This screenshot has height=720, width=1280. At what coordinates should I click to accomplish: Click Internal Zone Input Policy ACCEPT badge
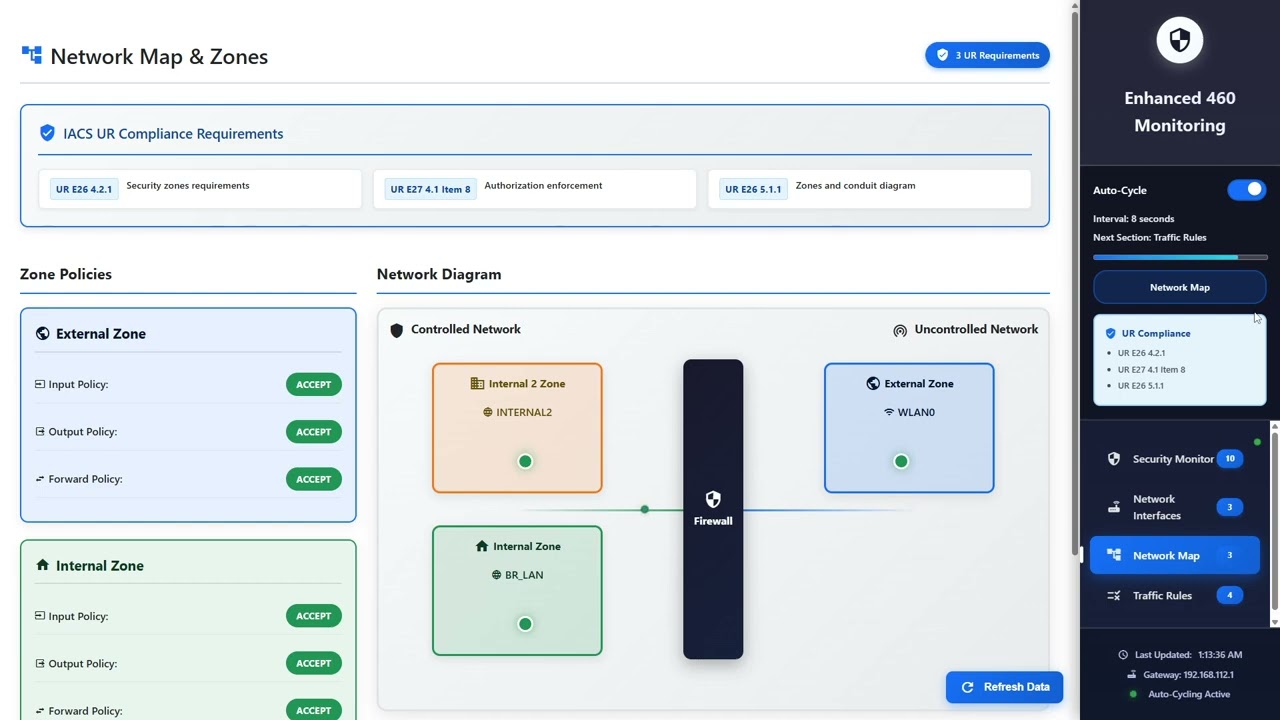click(x=313, y=616)
